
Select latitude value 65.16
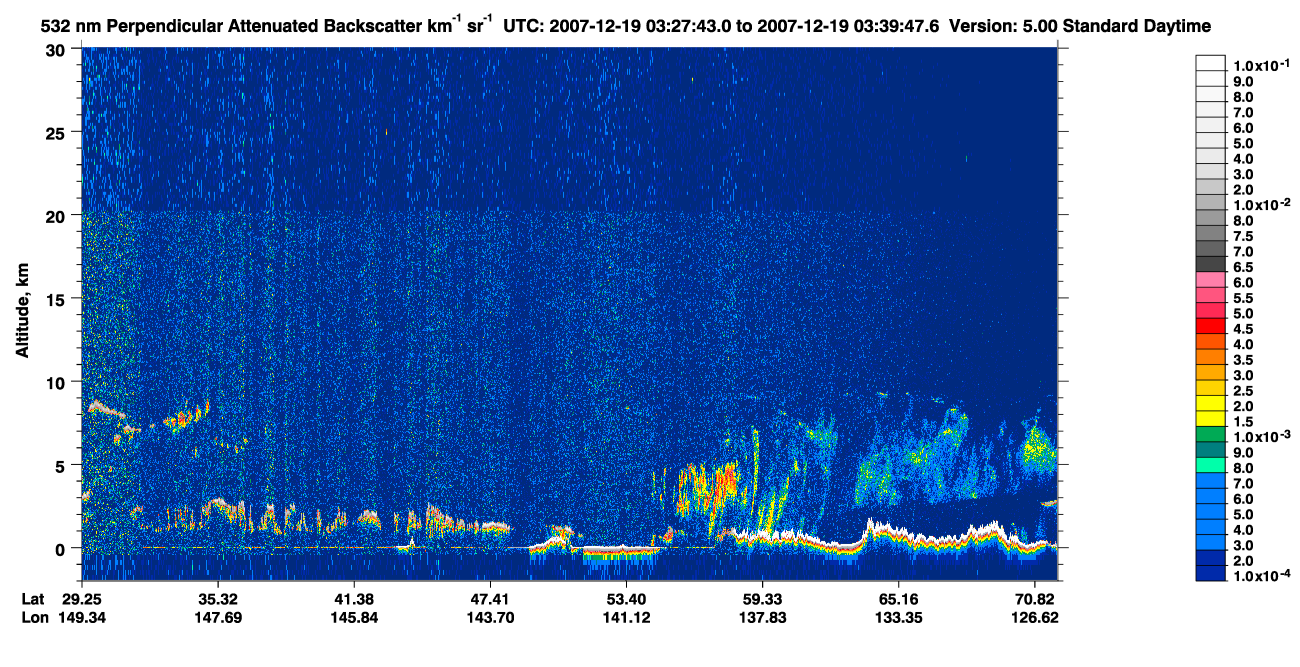coord(898,599)
